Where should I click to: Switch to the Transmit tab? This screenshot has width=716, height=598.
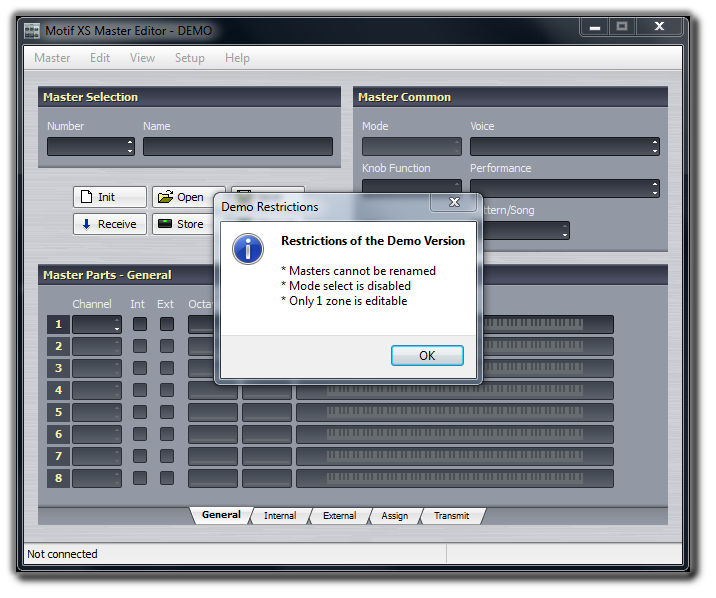(451, 515)
